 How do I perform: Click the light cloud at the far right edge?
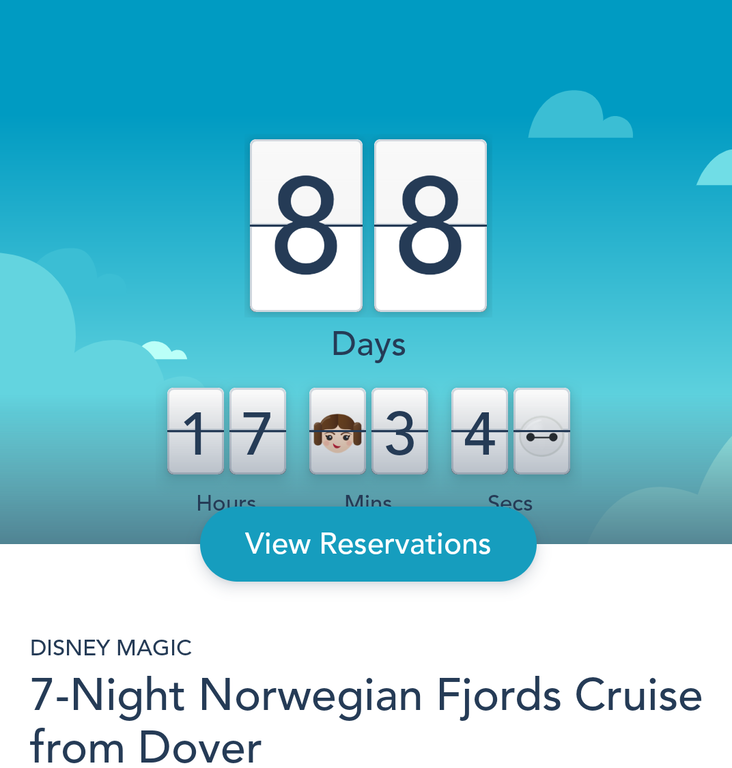tap(717, 169)
